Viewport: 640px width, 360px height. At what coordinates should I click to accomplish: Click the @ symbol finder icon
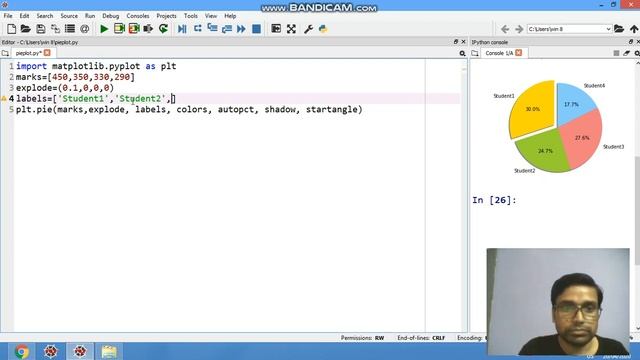coord(84,29)
